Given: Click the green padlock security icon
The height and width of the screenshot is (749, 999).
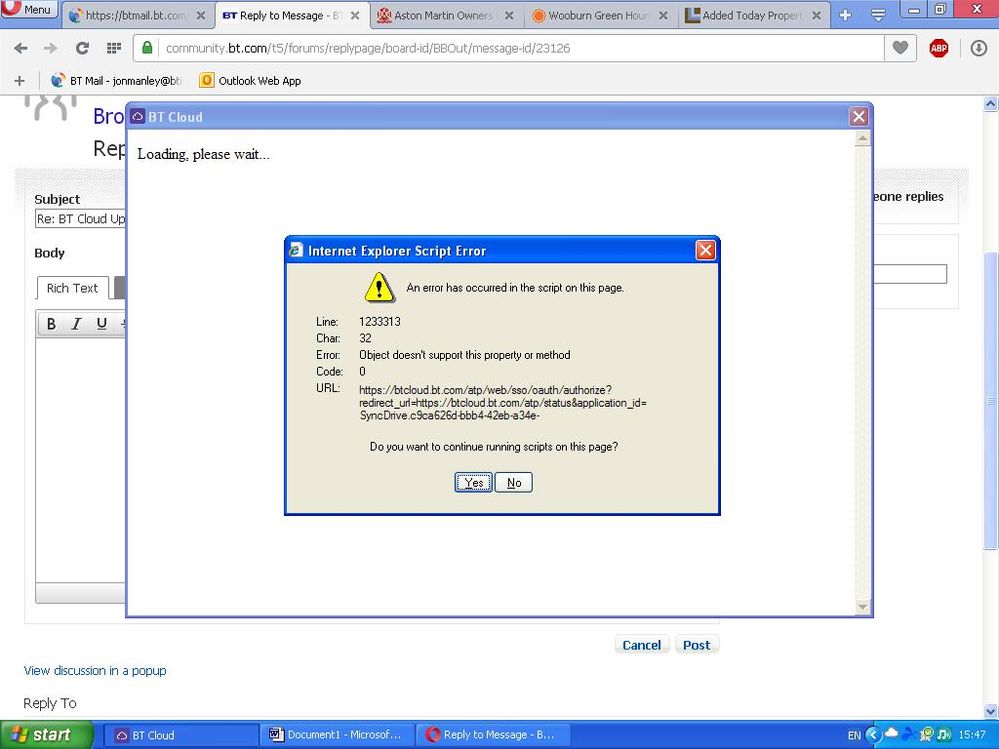Looking at the screenshot, I should 147,48.
